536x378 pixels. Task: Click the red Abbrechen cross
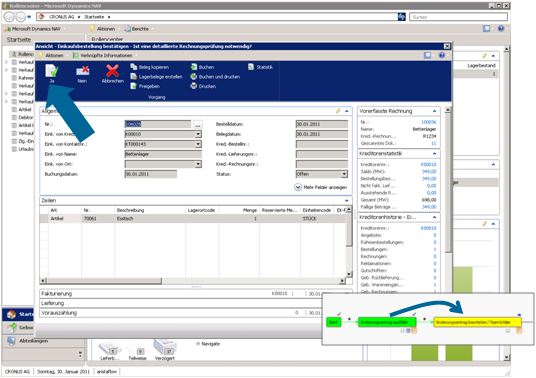[x=112, y=71]
